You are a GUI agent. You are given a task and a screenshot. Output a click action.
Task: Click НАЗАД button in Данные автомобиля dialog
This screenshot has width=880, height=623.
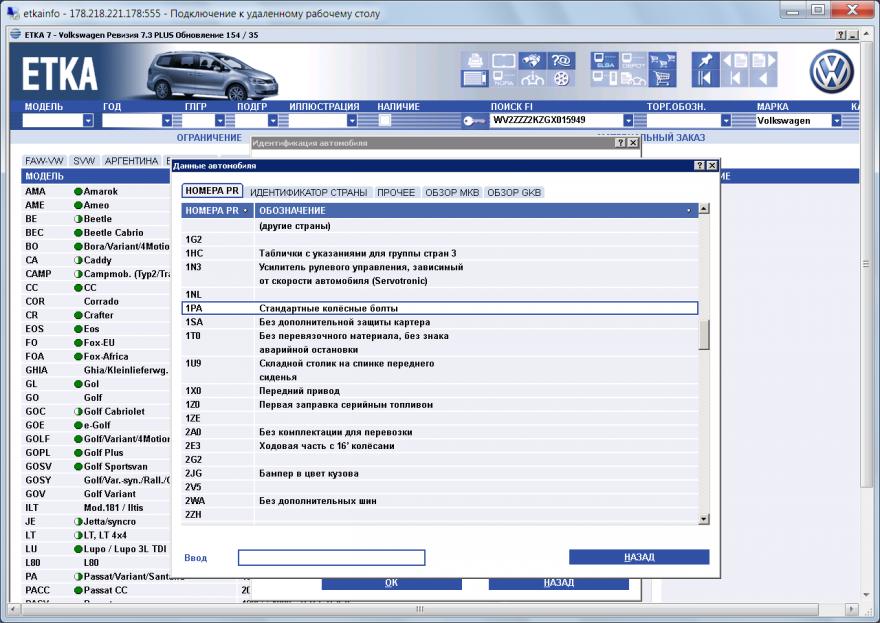tap(639, 557)
